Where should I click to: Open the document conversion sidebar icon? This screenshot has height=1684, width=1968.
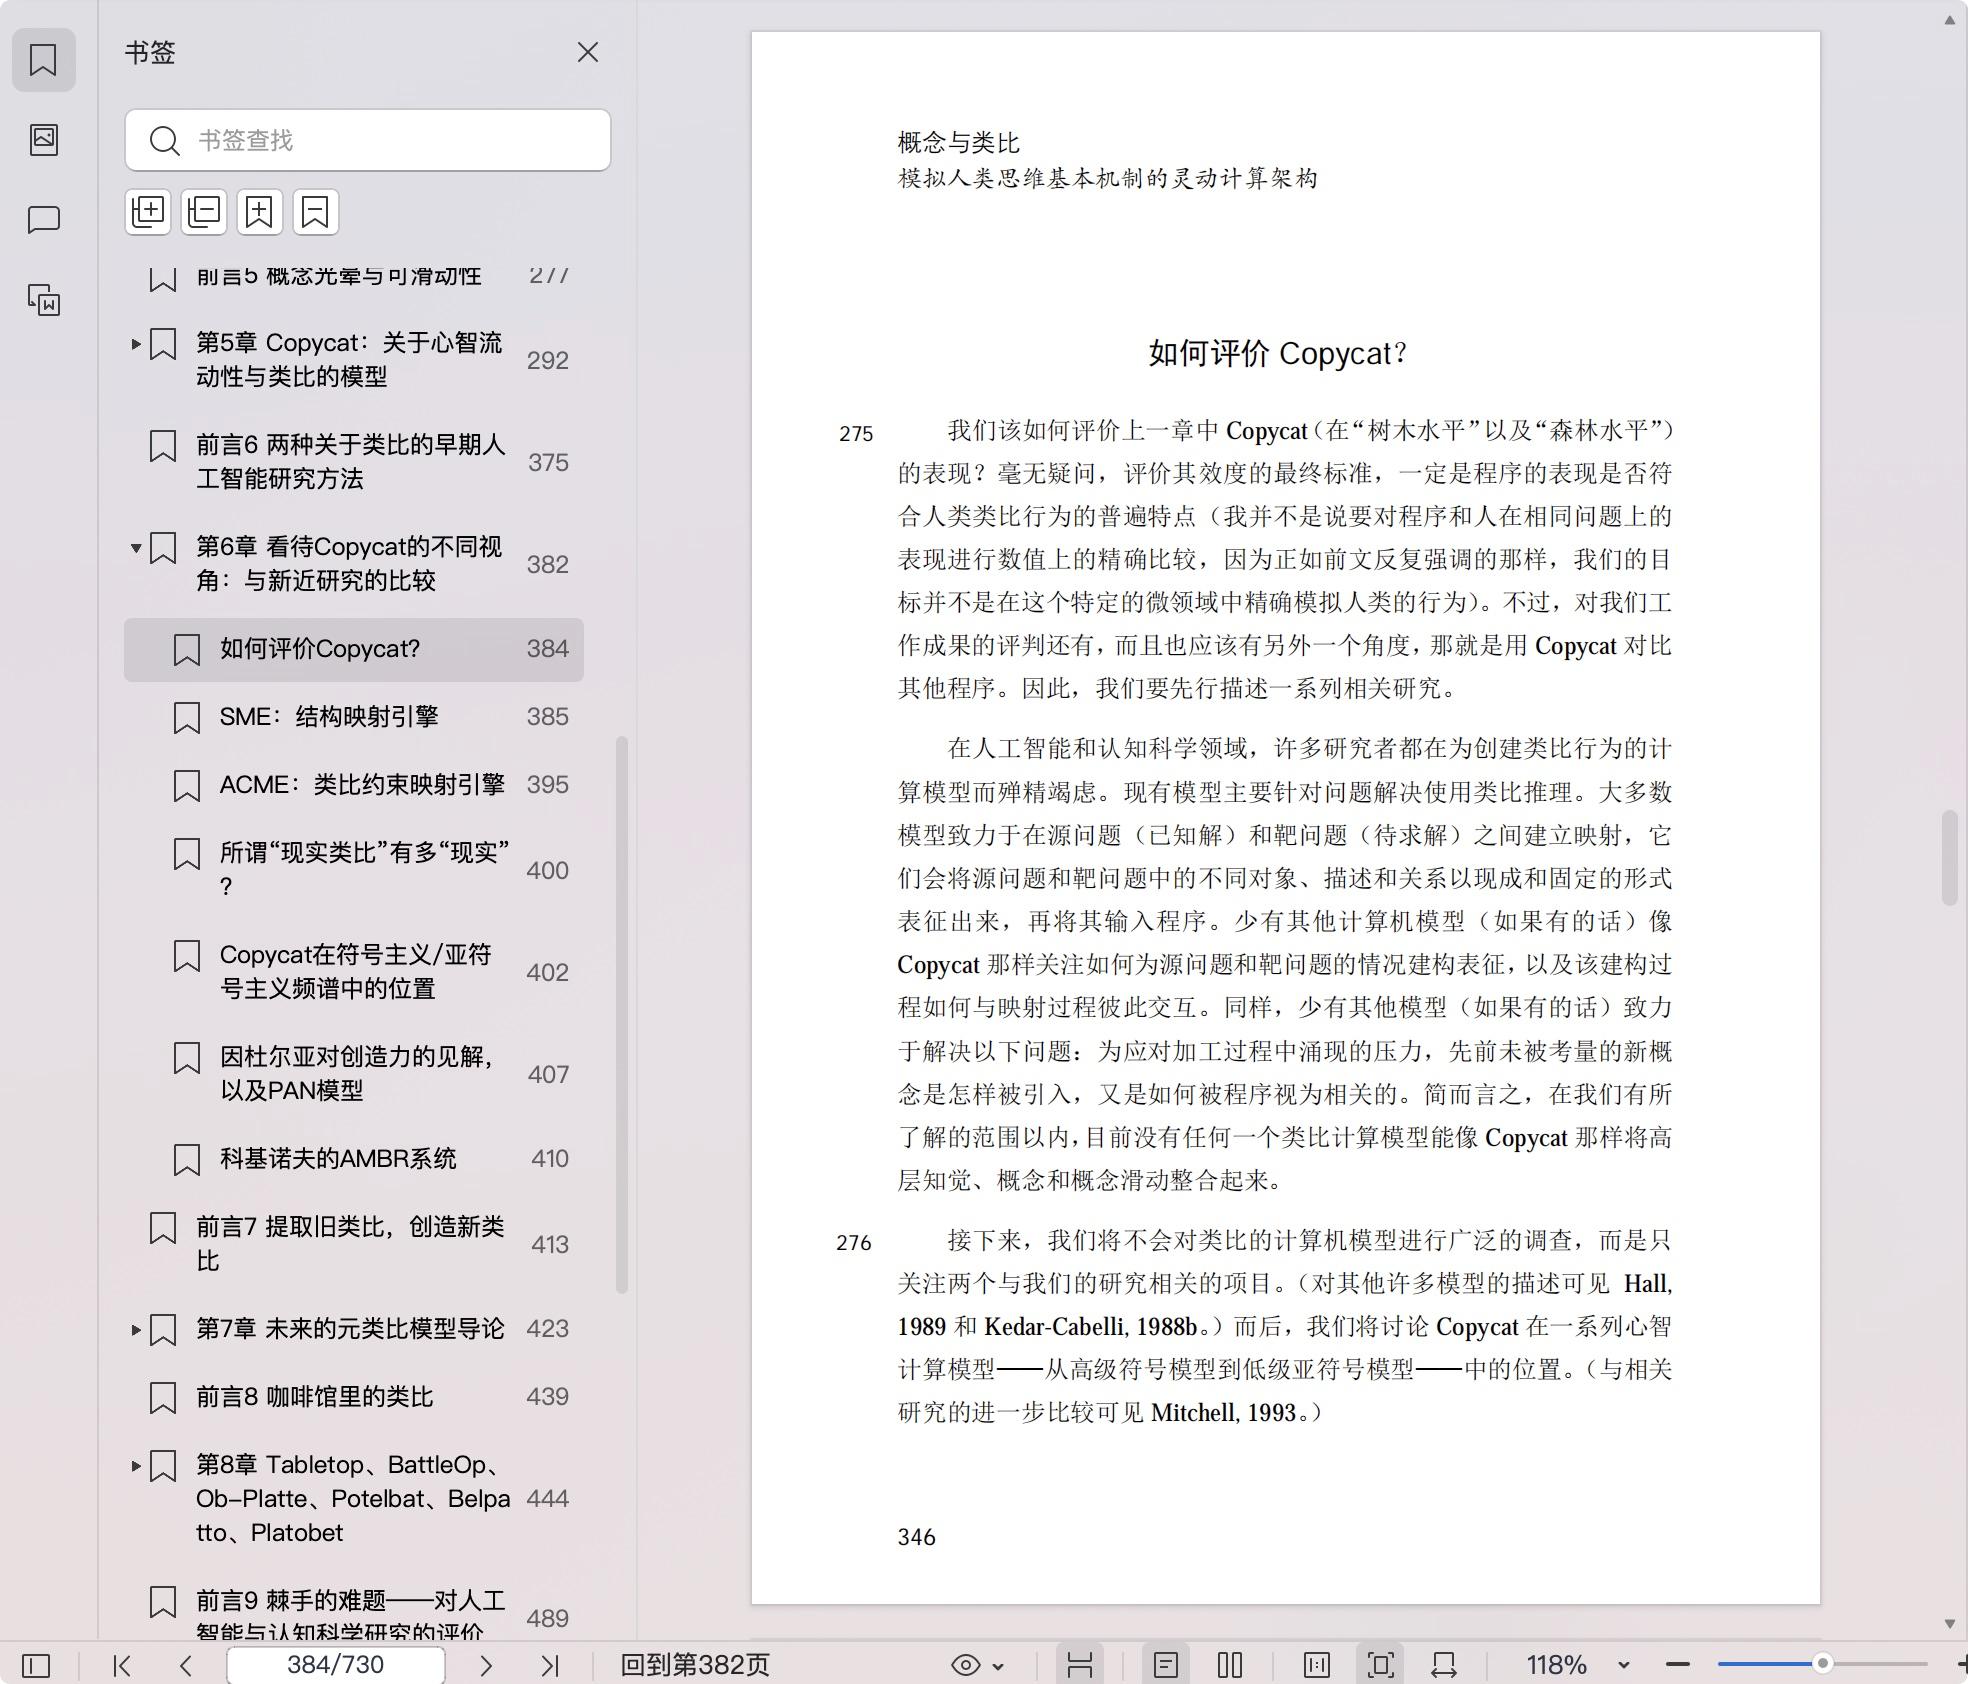(x=43, y=299)
